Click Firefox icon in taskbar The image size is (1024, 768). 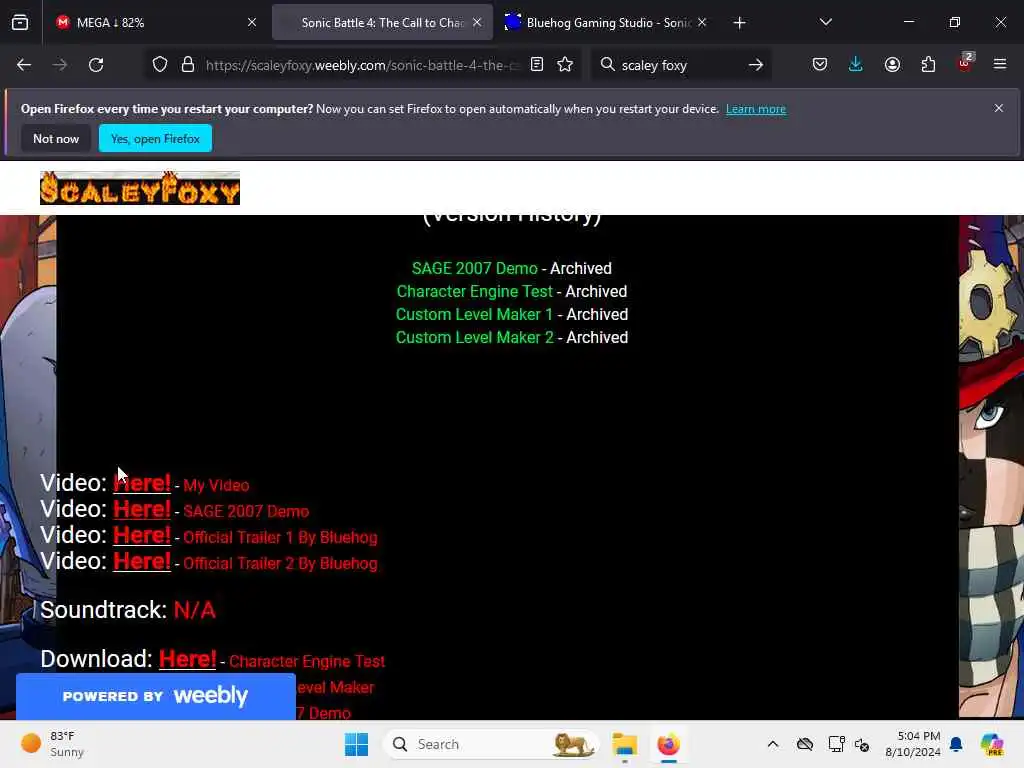[x=668, y=744]
